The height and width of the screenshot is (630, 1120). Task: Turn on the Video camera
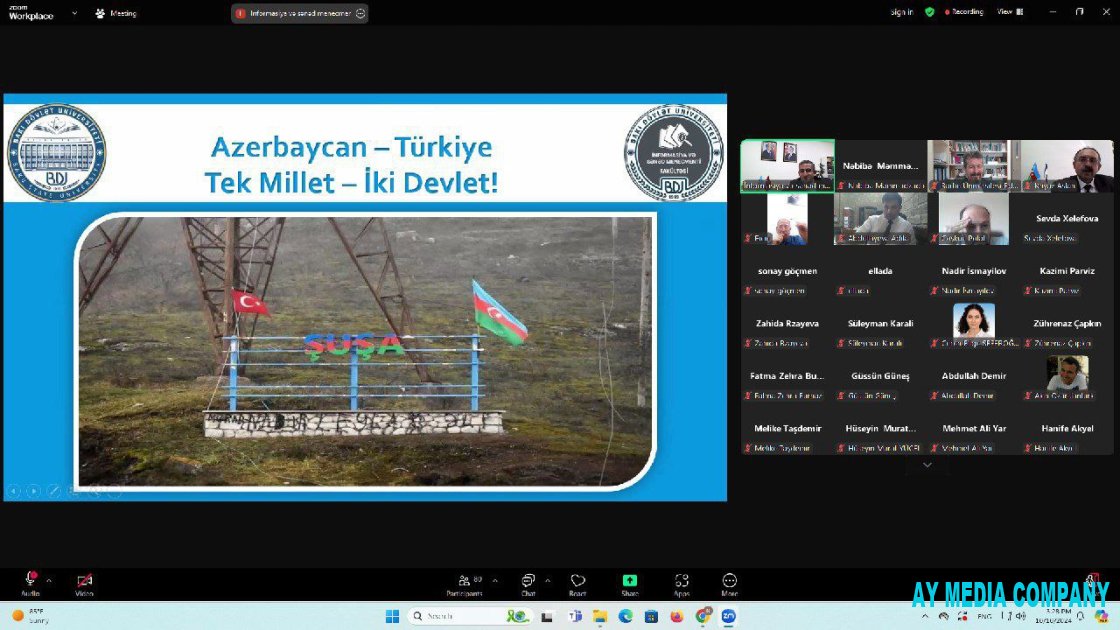85,581
